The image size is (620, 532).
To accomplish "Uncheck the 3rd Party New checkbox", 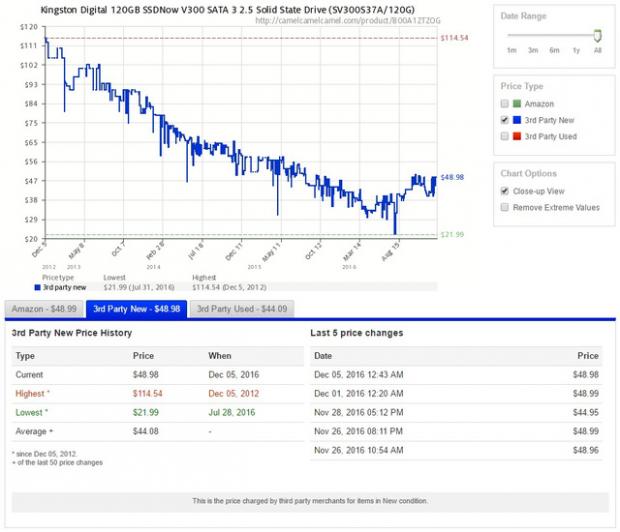I will pyautogui.click(x=505, y=119).
